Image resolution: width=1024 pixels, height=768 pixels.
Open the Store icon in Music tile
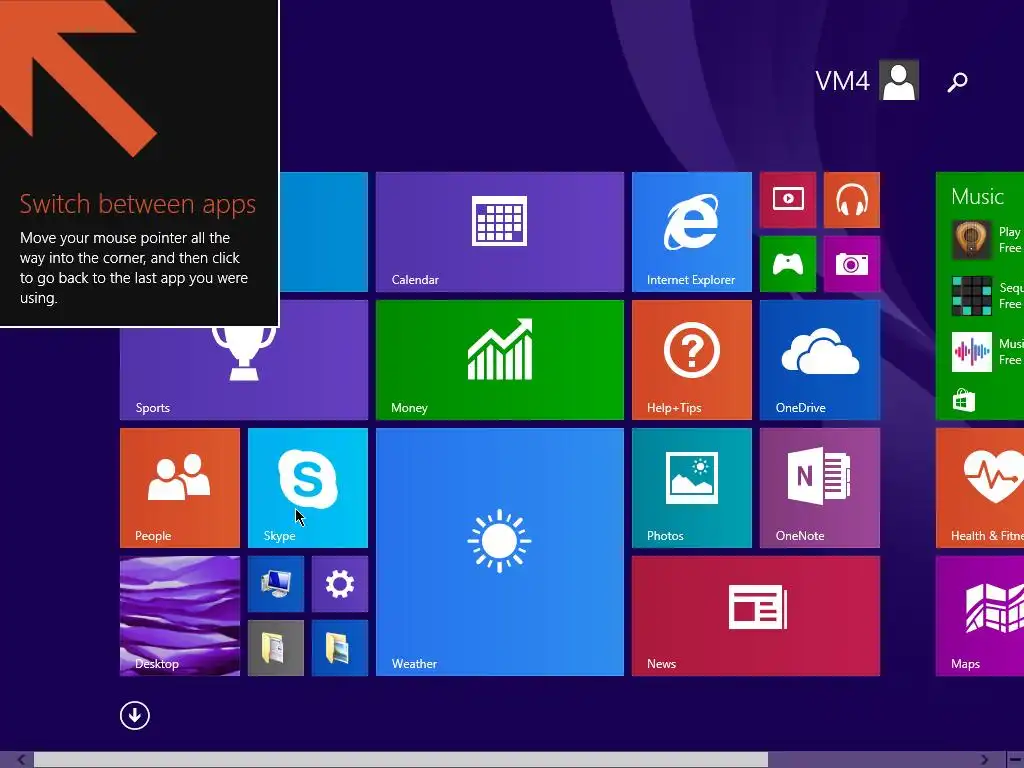pyautogui.click(x=964, y=400)
